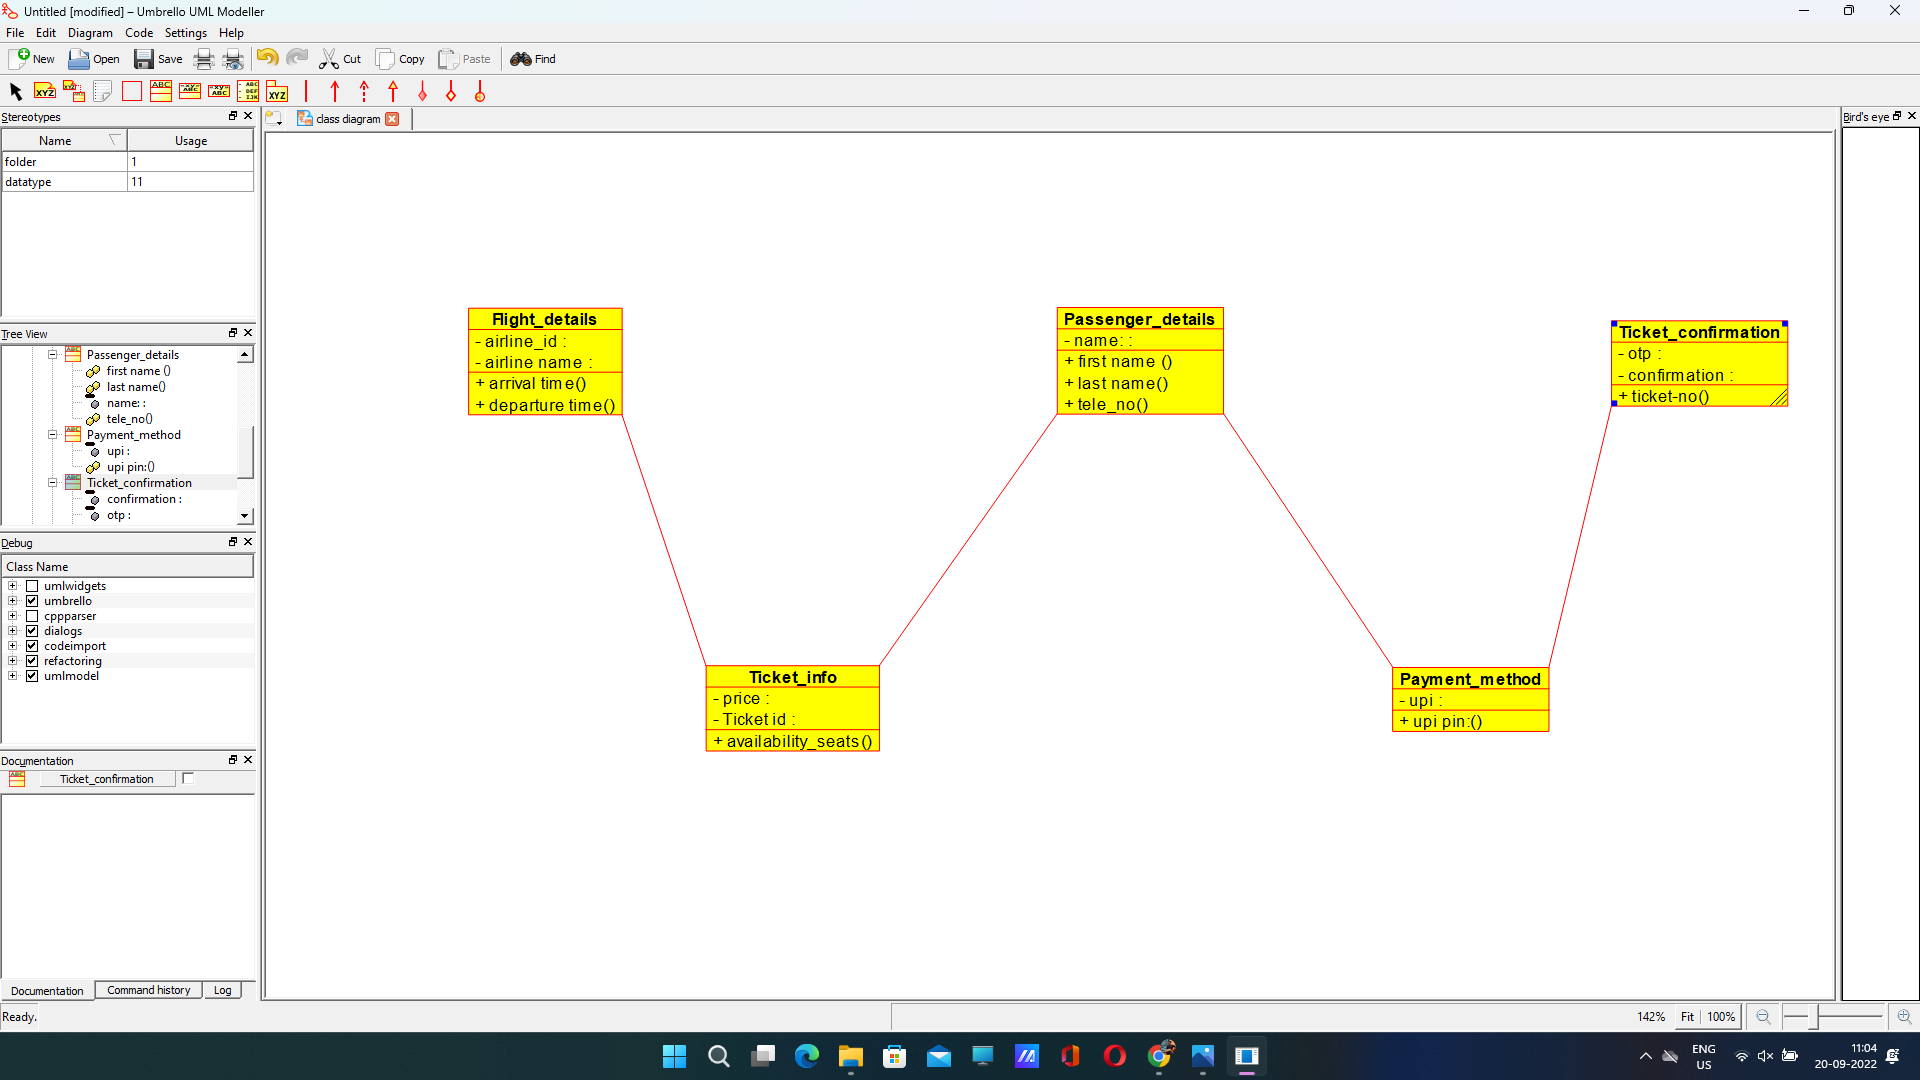Select the Dependency dashed arrow tool

click(364, 92)
